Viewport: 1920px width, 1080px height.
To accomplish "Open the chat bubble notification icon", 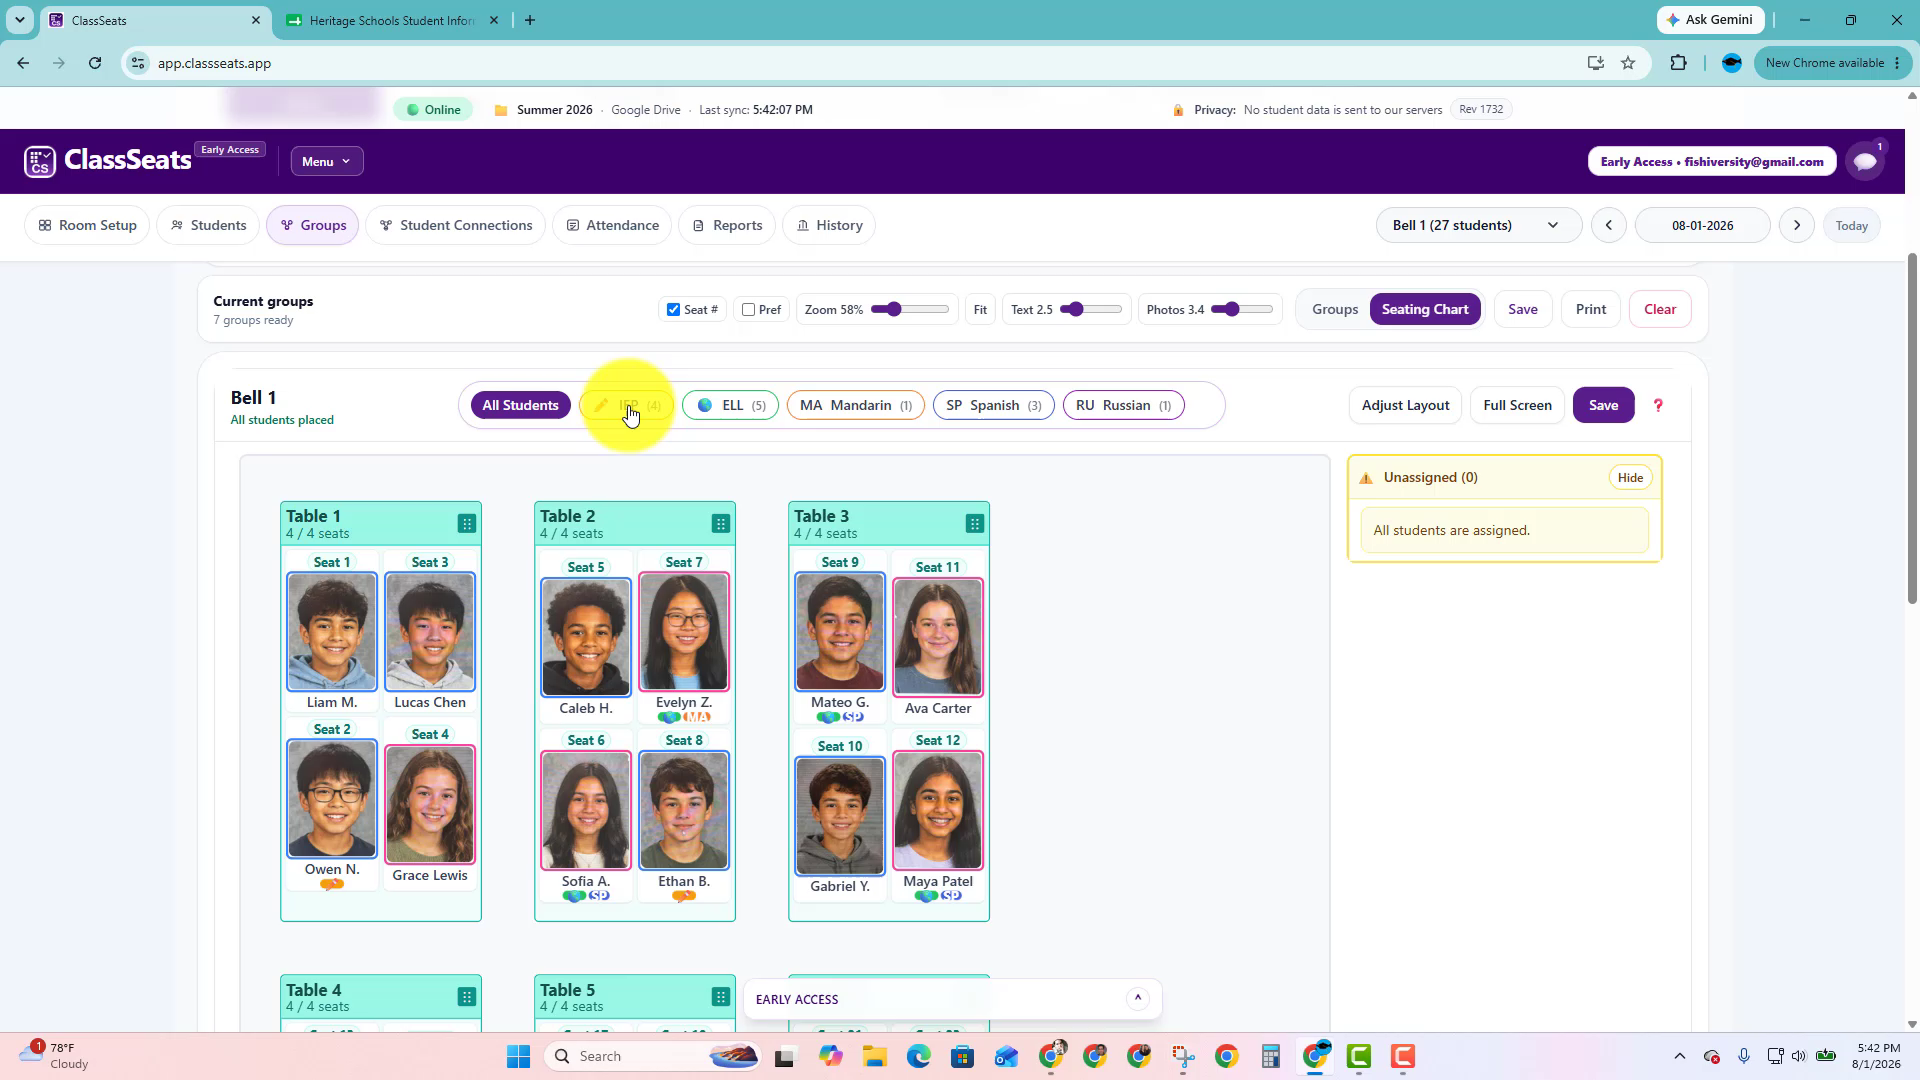I will tap(1865, 161).
